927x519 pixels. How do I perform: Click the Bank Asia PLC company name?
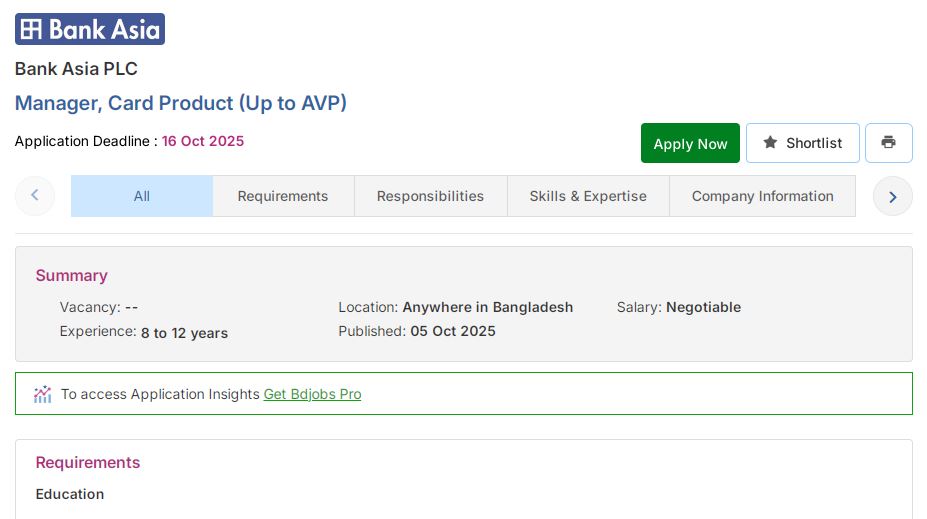[x=76, y=69]
